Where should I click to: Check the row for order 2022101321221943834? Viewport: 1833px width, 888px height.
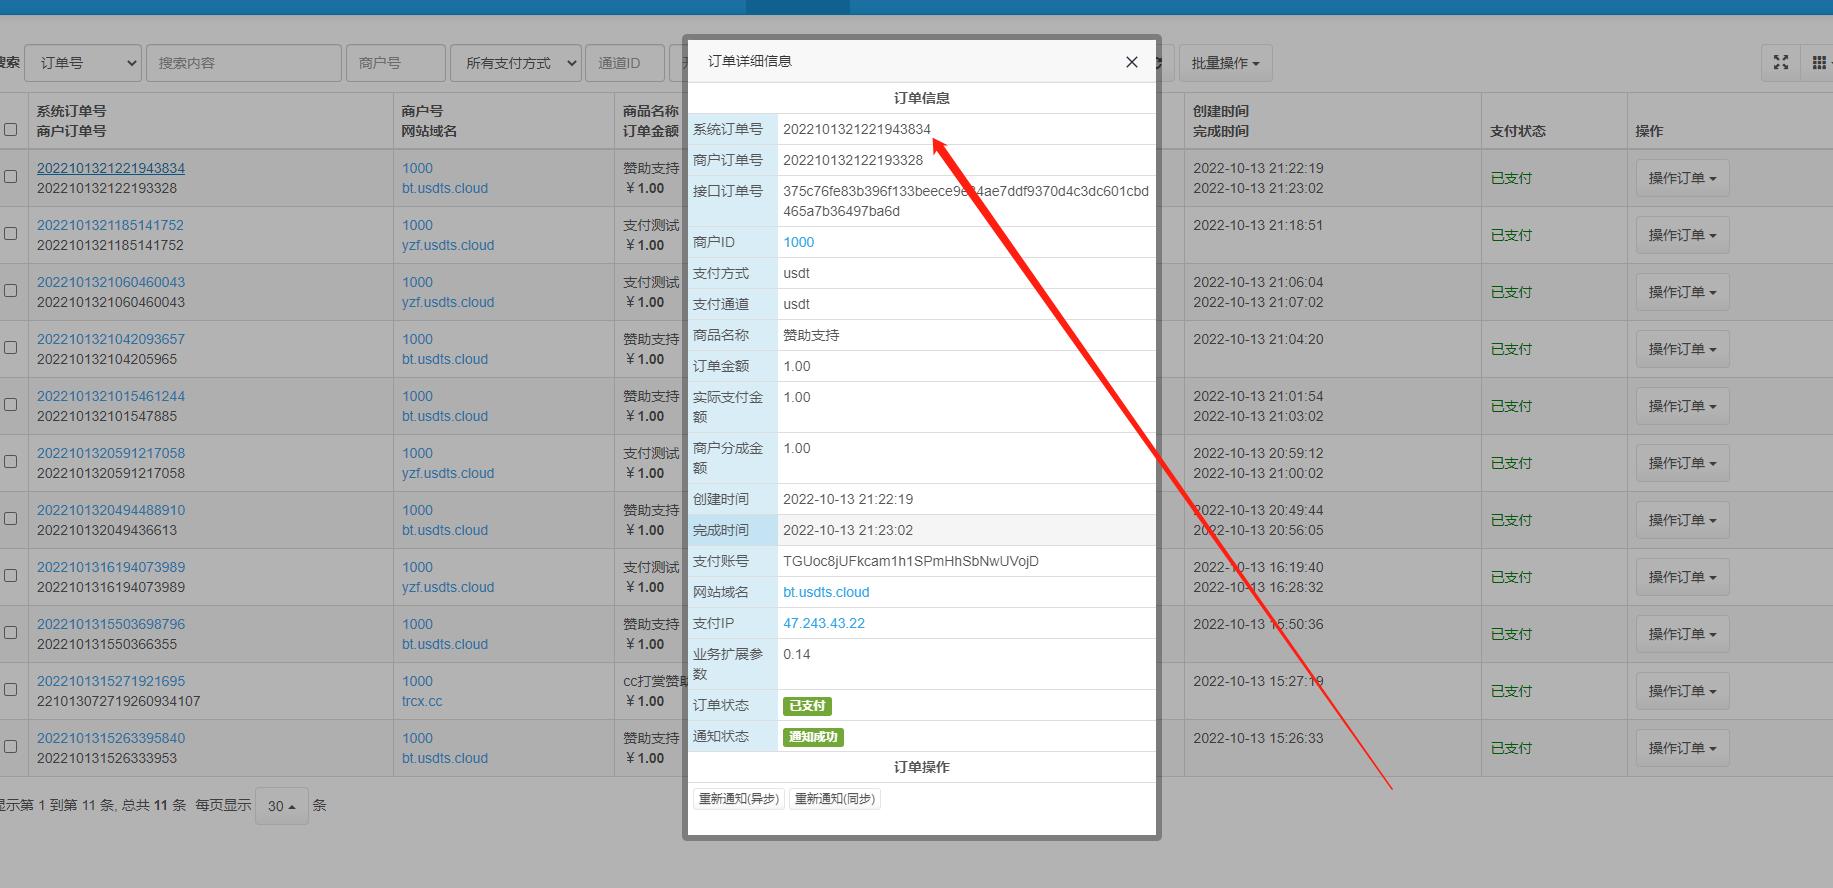(x=10, y=176)
